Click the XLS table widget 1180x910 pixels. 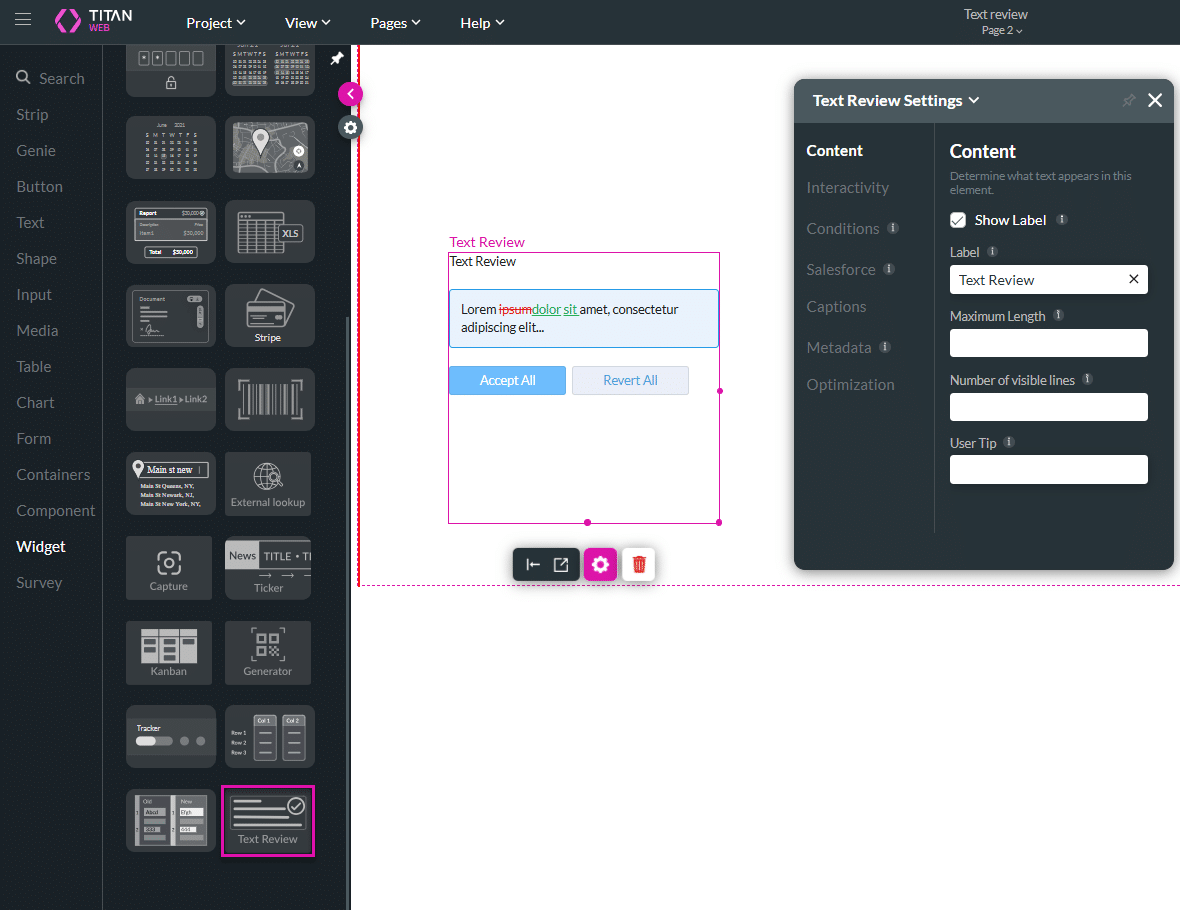(269, 232)
